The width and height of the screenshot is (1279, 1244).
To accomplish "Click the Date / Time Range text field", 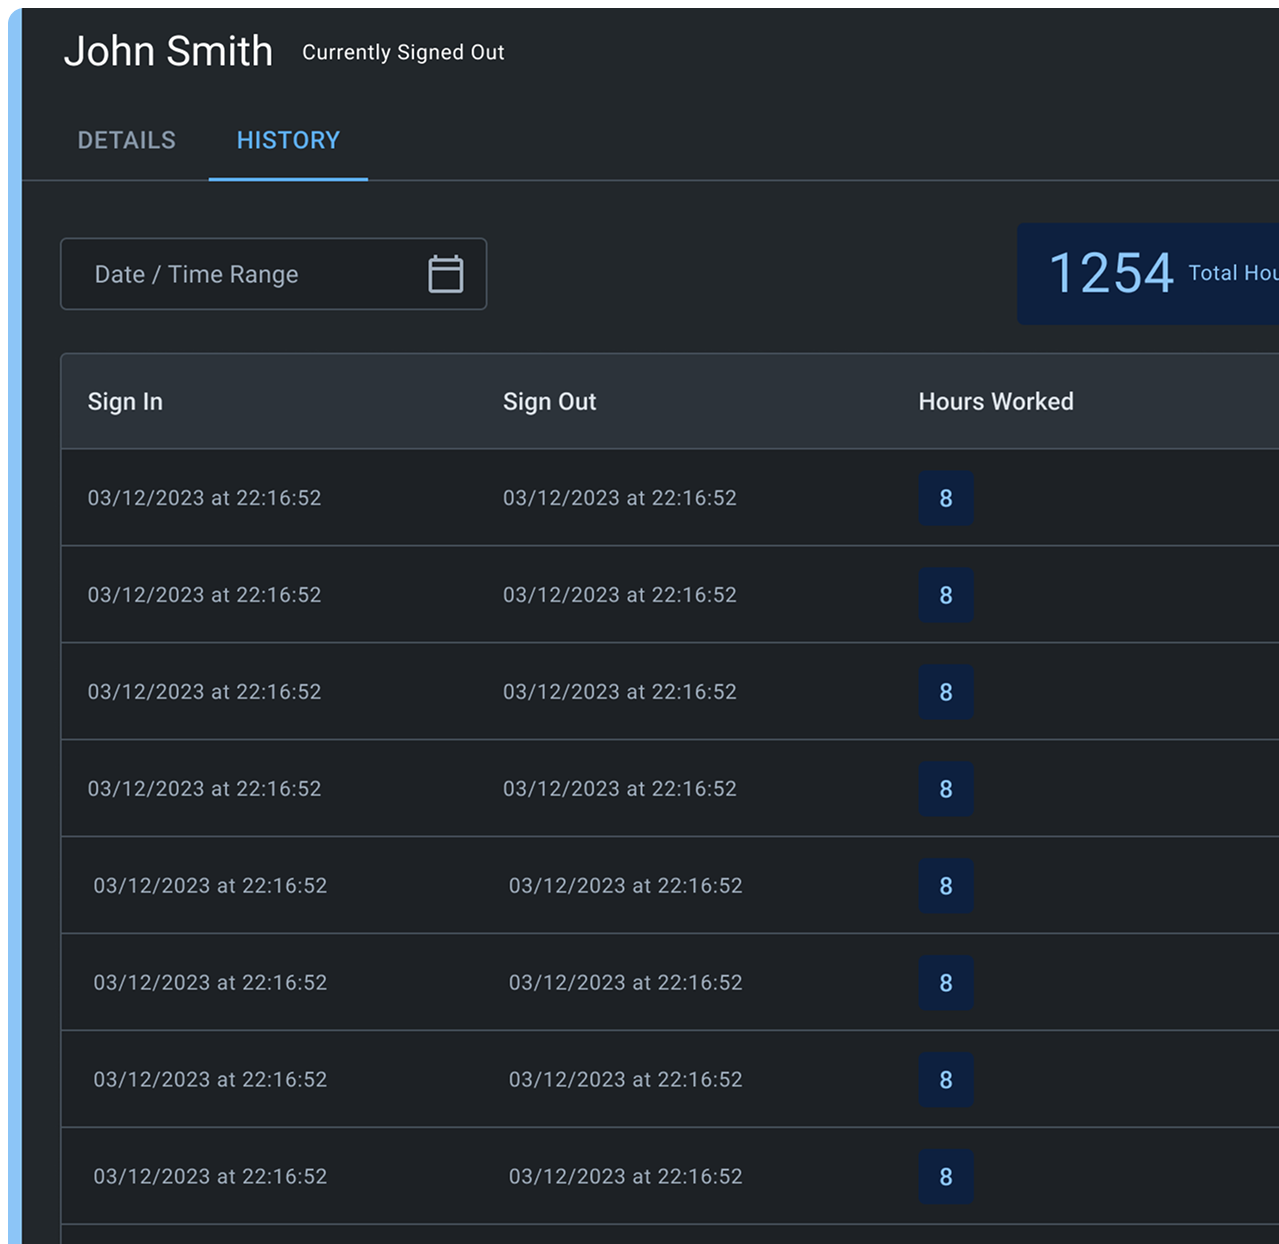I will (x=240, y=274).
